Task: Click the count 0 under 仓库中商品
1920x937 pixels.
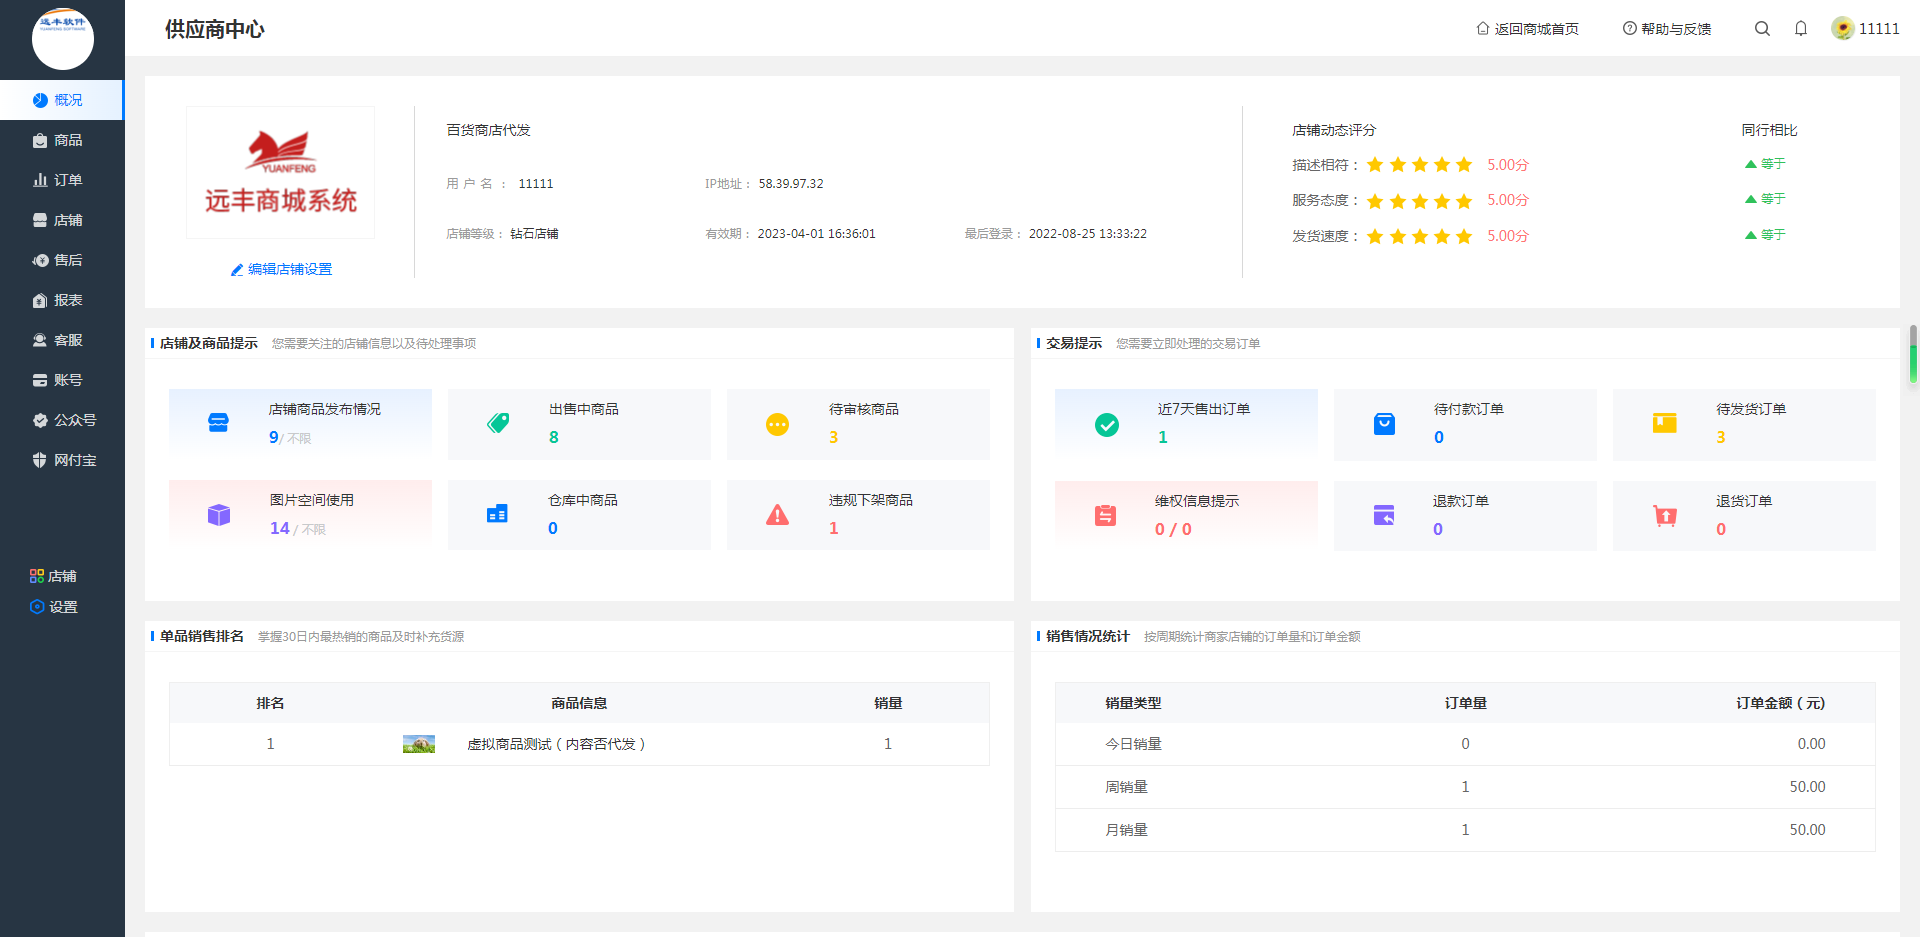Action: click(x=553, y=528)
